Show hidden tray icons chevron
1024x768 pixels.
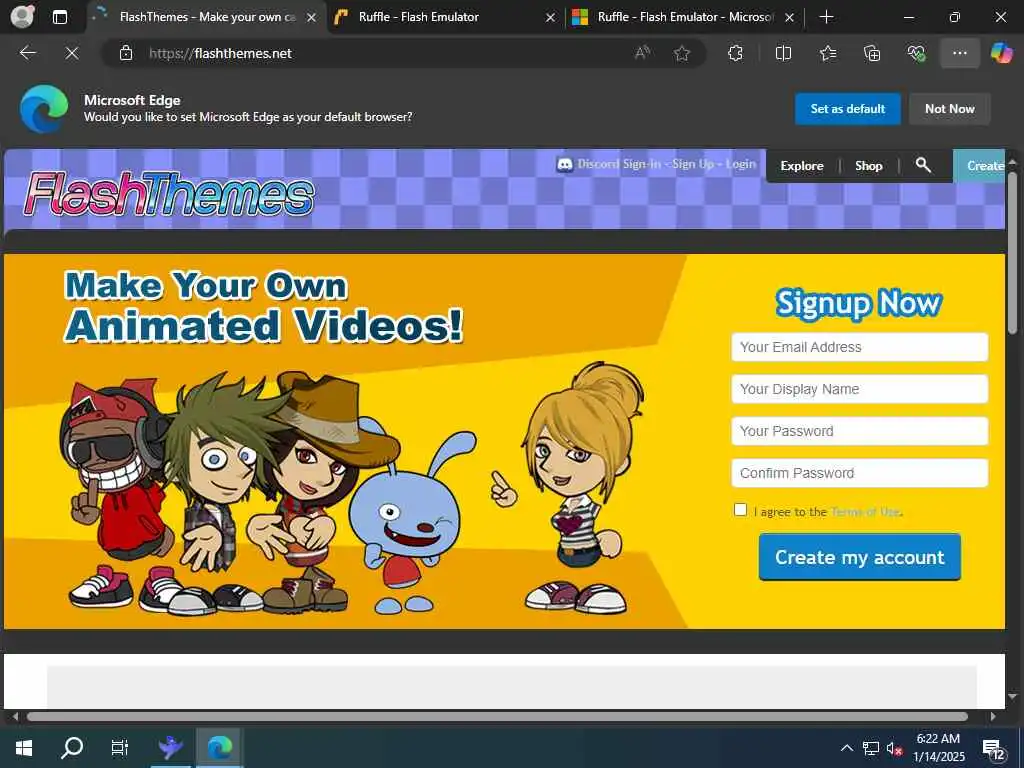coord(846,748)
